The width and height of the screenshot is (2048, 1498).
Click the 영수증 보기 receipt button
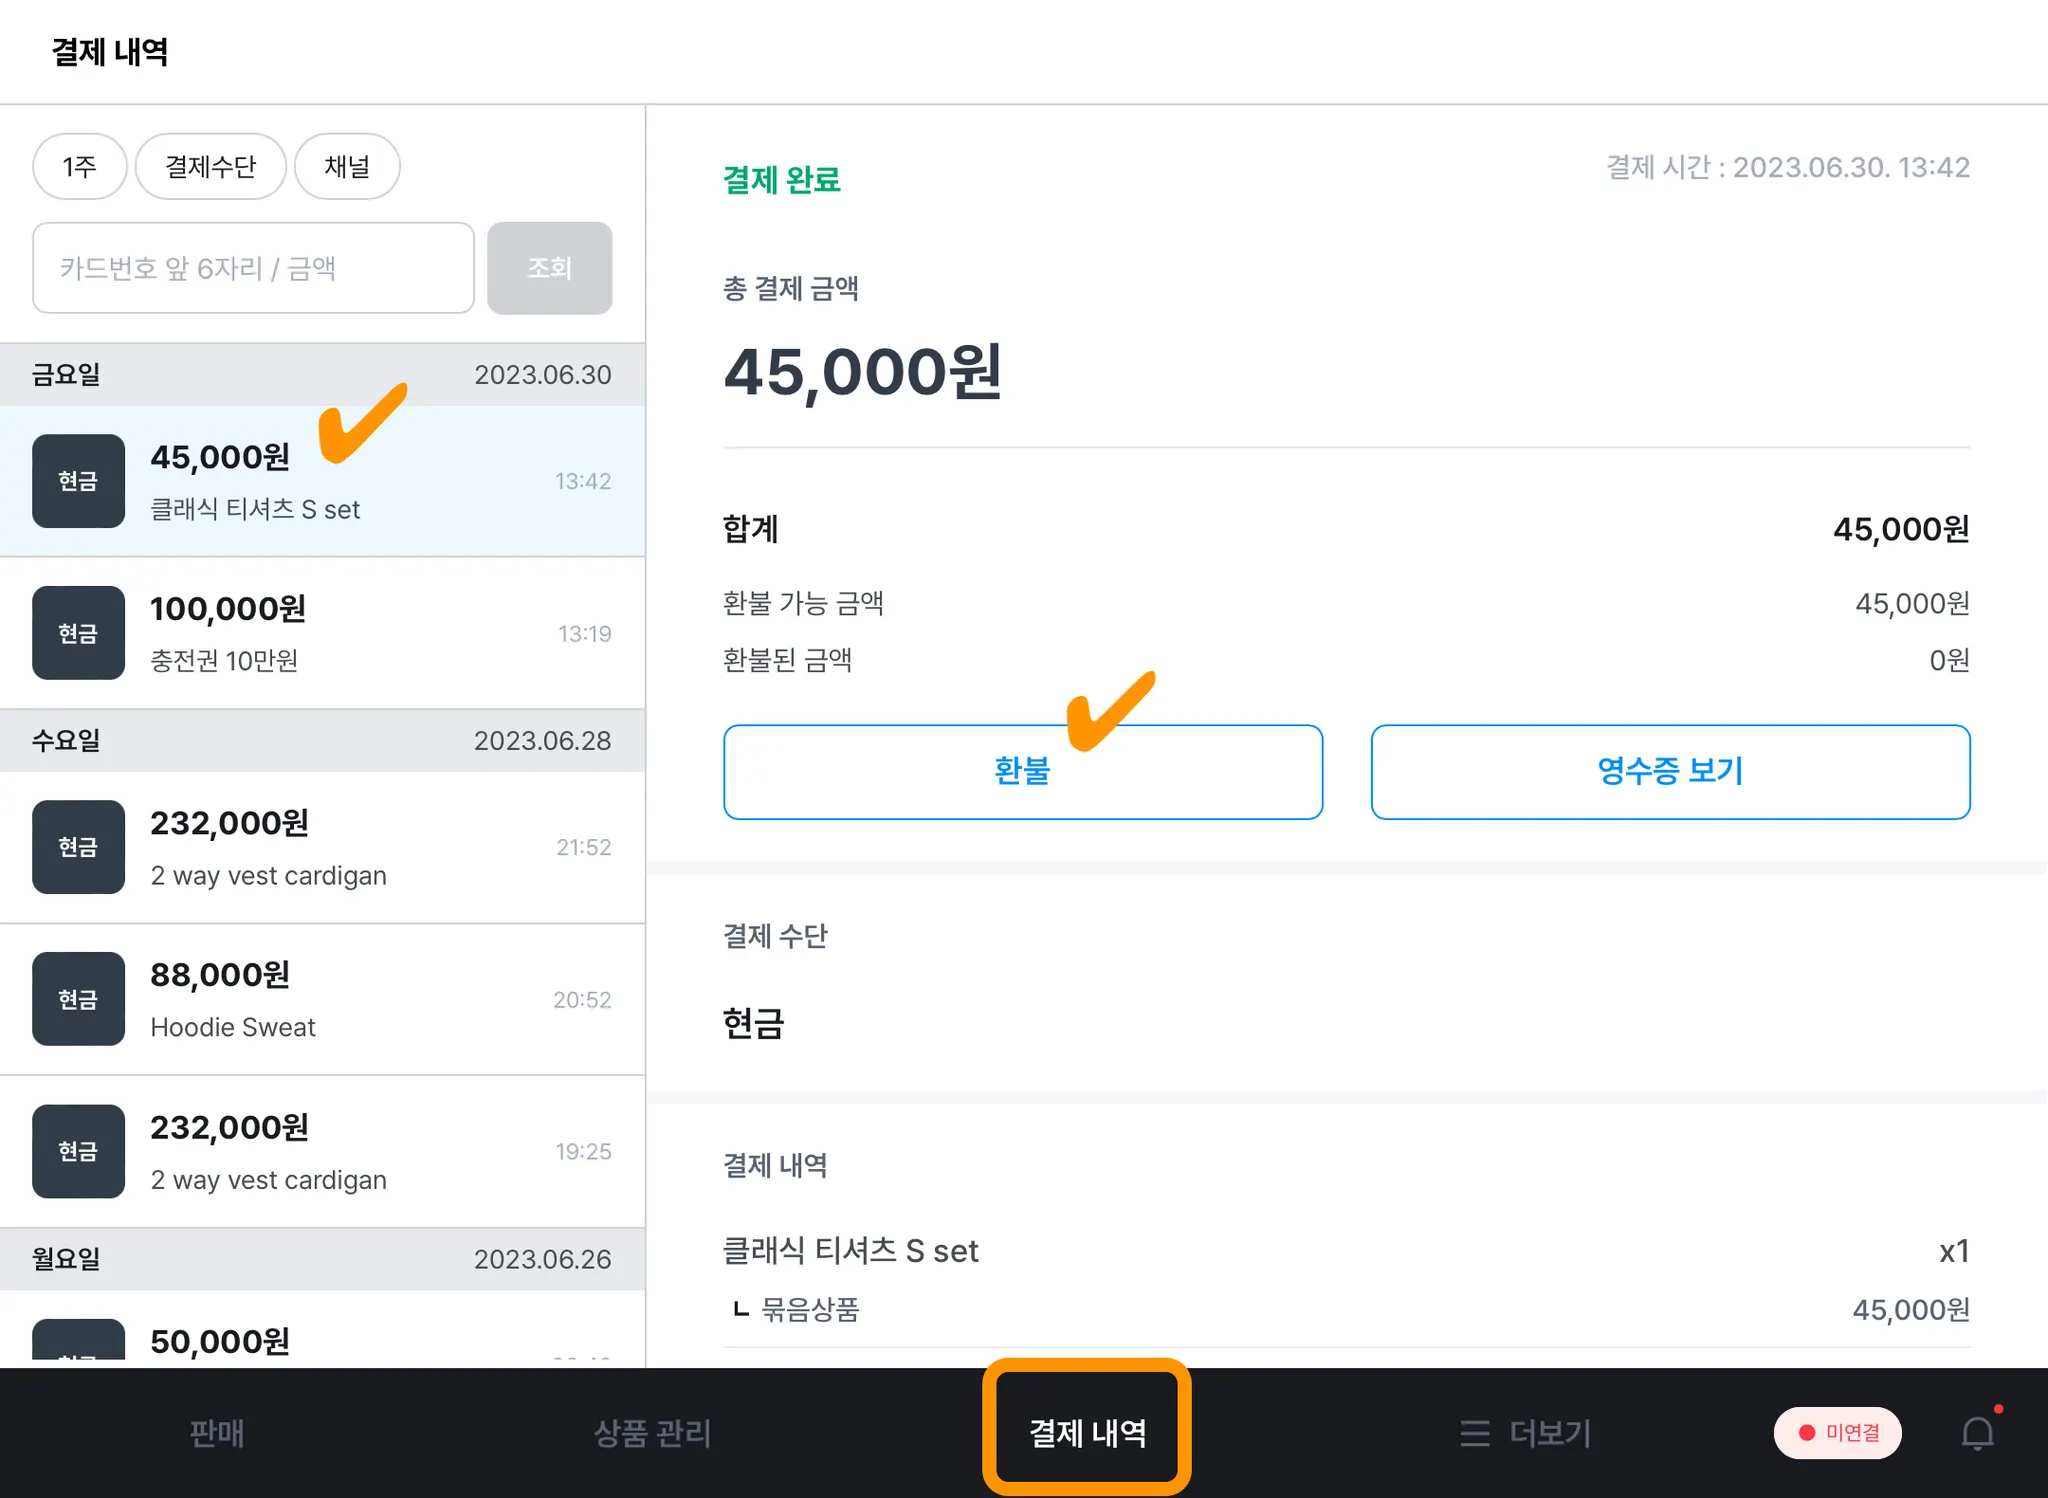pos(1670,771)
